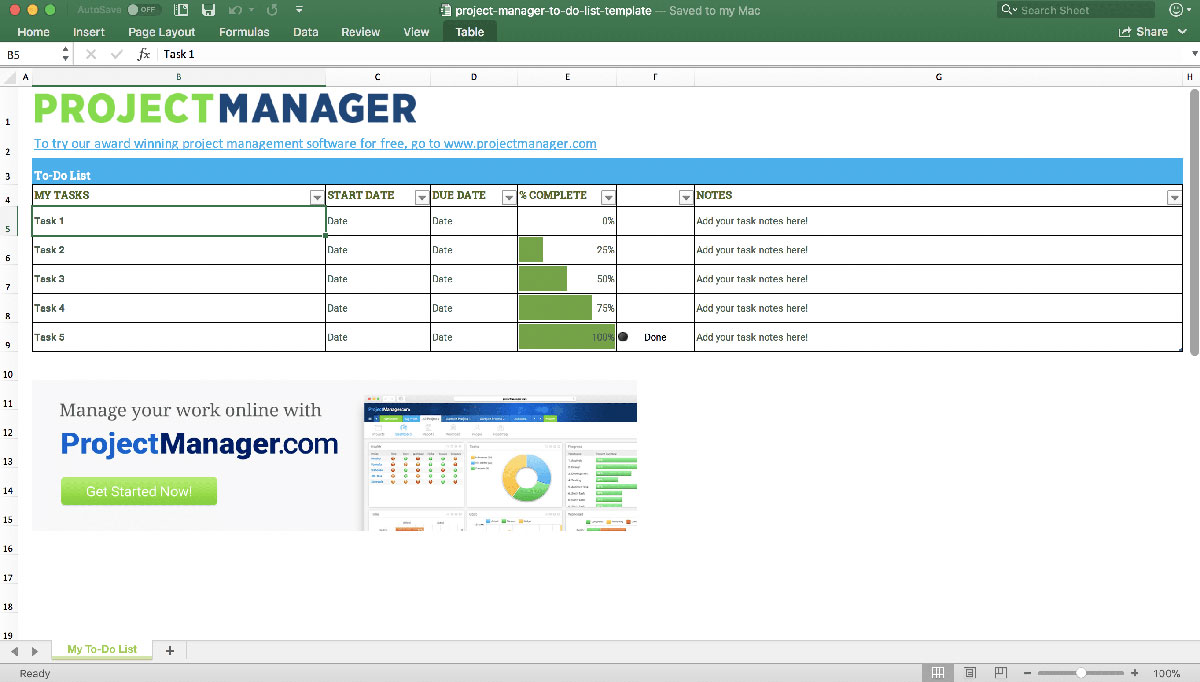Open the projectmanager.com free trial link
This screenshot has width=1200, height=682.
[315, 143]
